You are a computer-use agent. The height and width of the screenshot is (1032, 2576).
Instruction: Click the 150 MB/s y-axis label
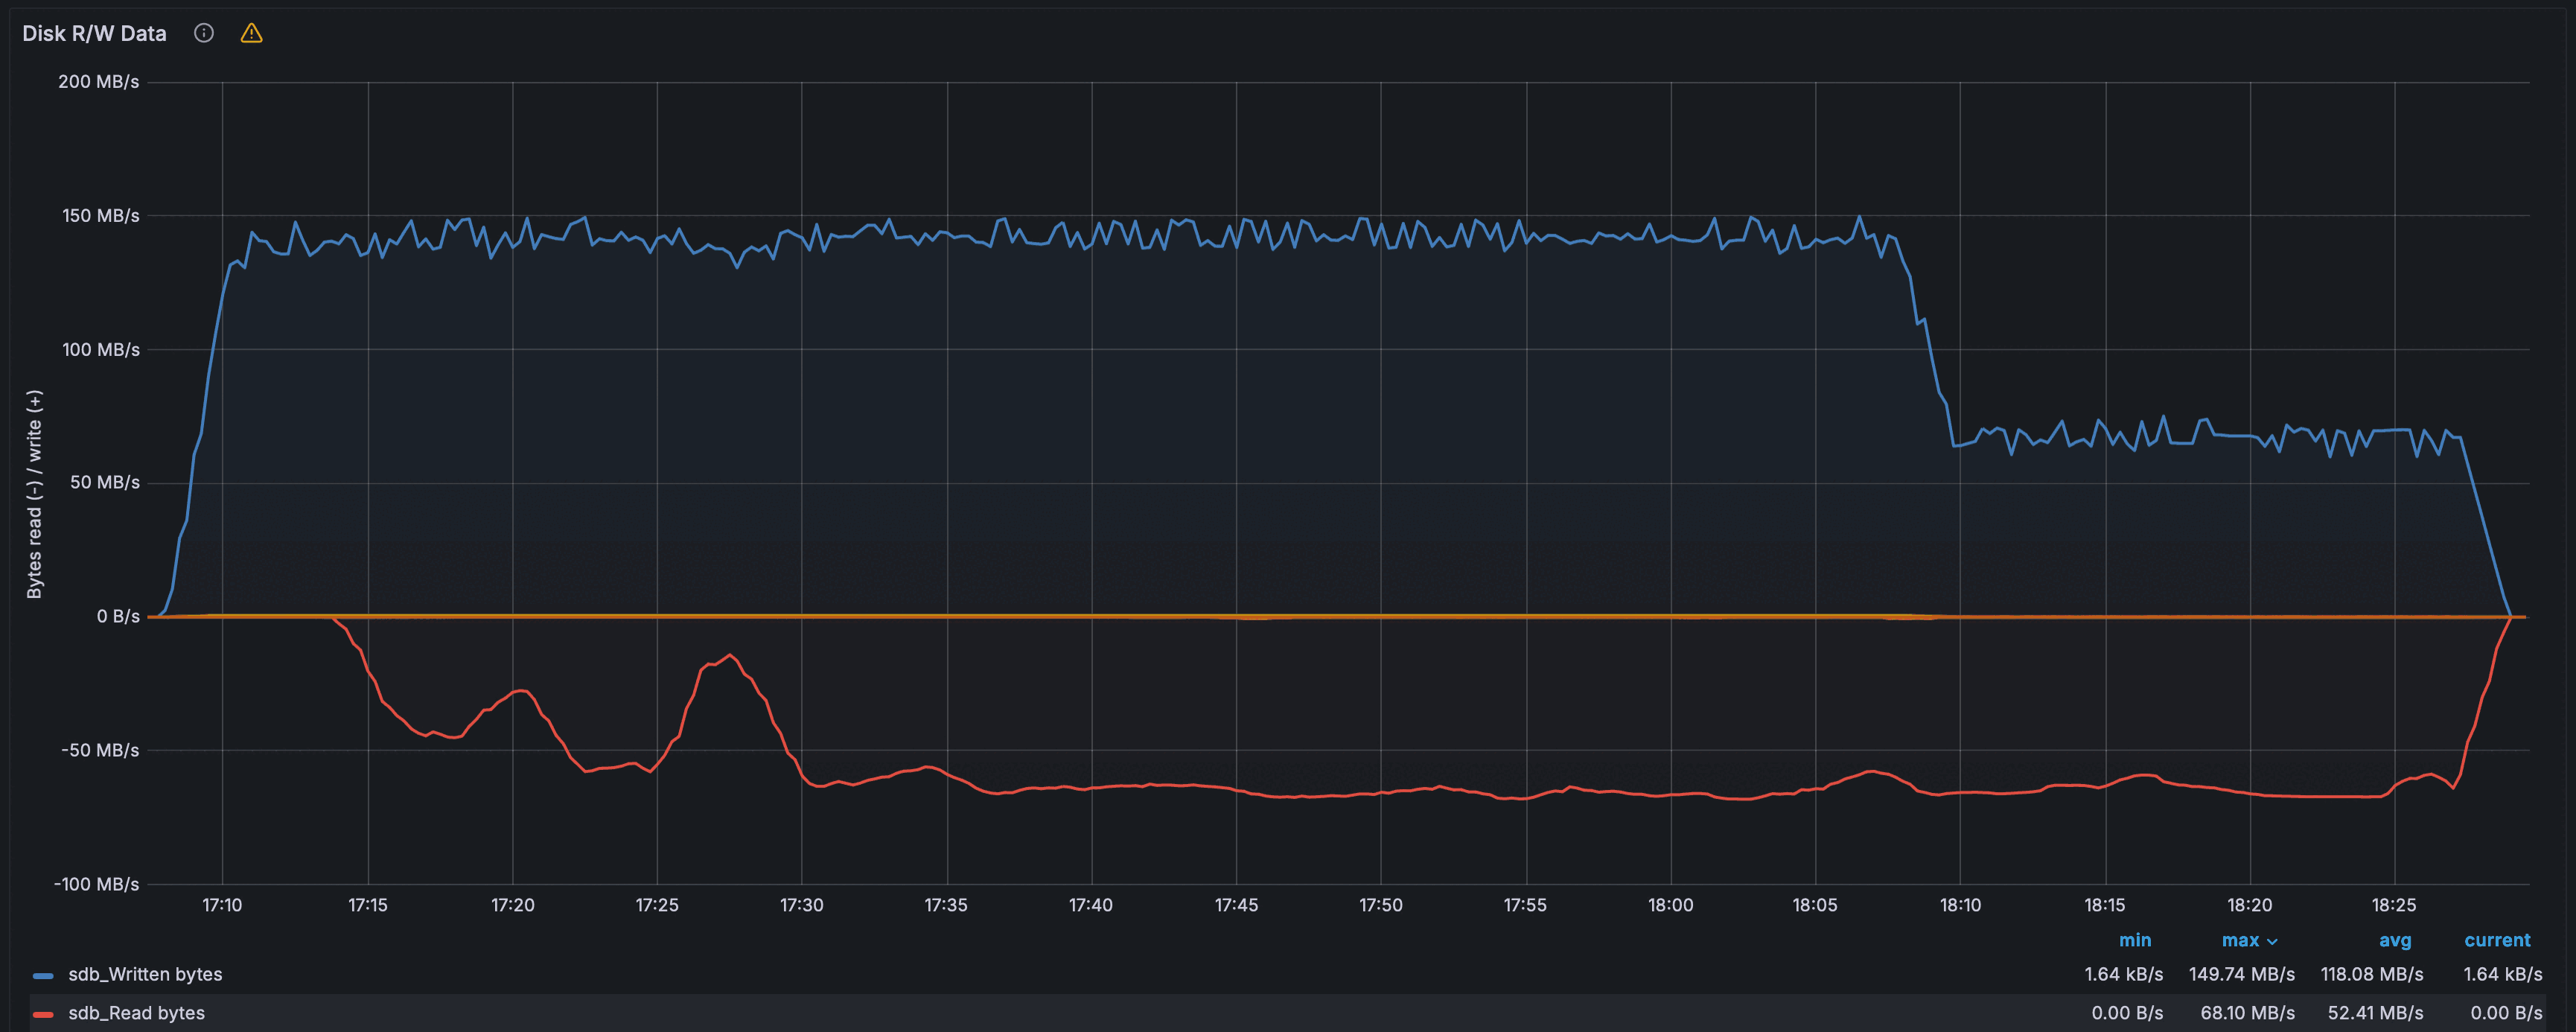coord(100,216)
